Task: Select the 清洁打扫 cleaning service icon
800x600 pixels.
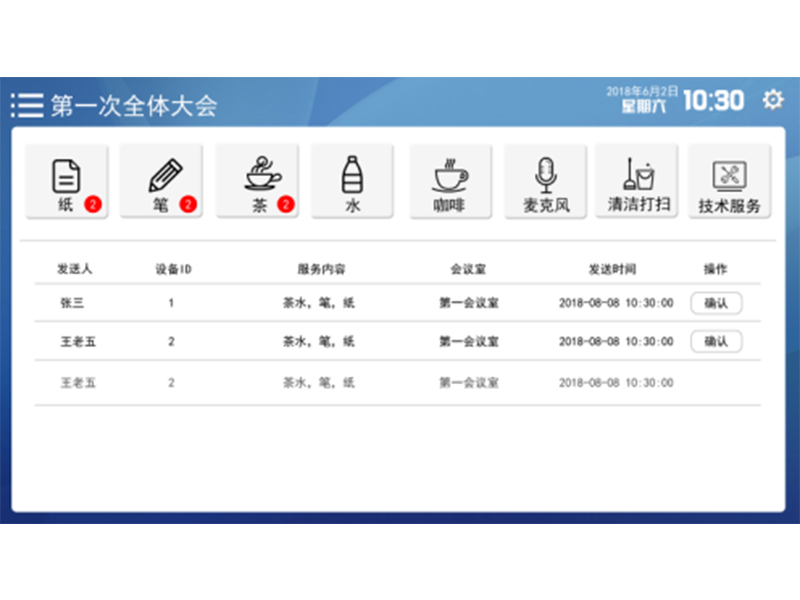Action: (x=638, y=181)
